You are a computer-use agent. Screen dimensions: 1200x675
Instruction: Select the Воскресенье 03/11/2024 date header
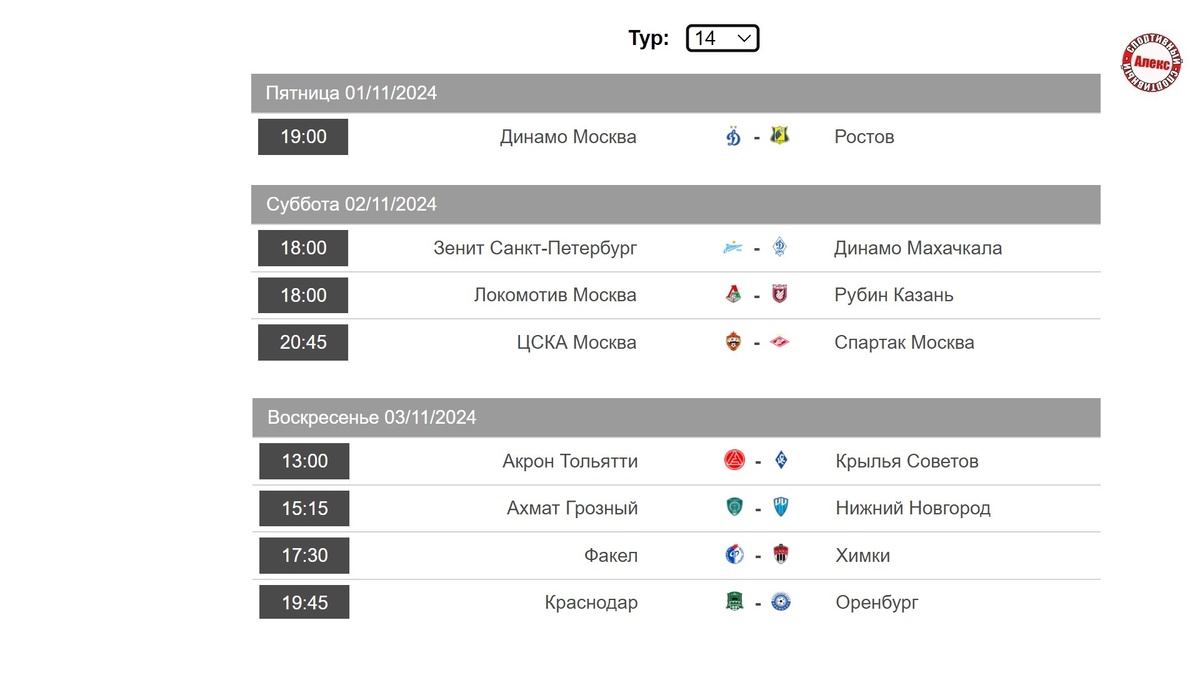(371, 417)
